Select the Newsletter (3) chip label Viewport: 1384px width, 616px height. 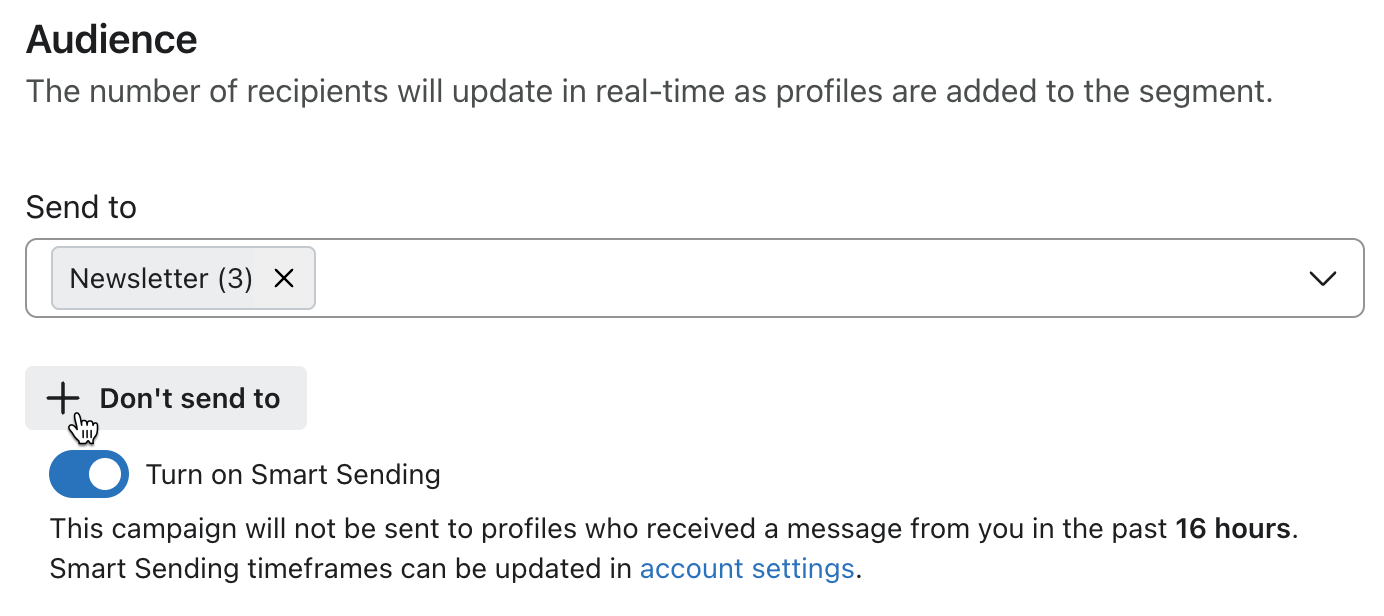pyautogui.click(x=160, y=279)
